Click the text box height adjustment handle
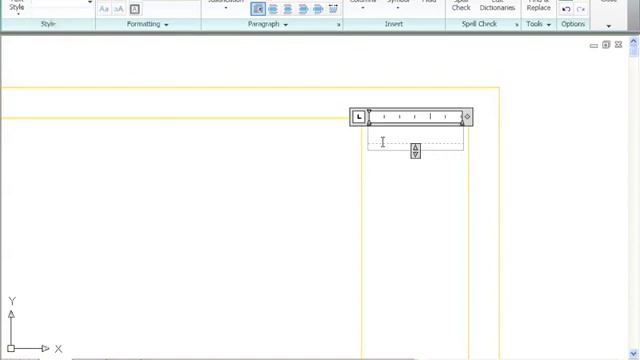The image size is (640, 360). 416,151
